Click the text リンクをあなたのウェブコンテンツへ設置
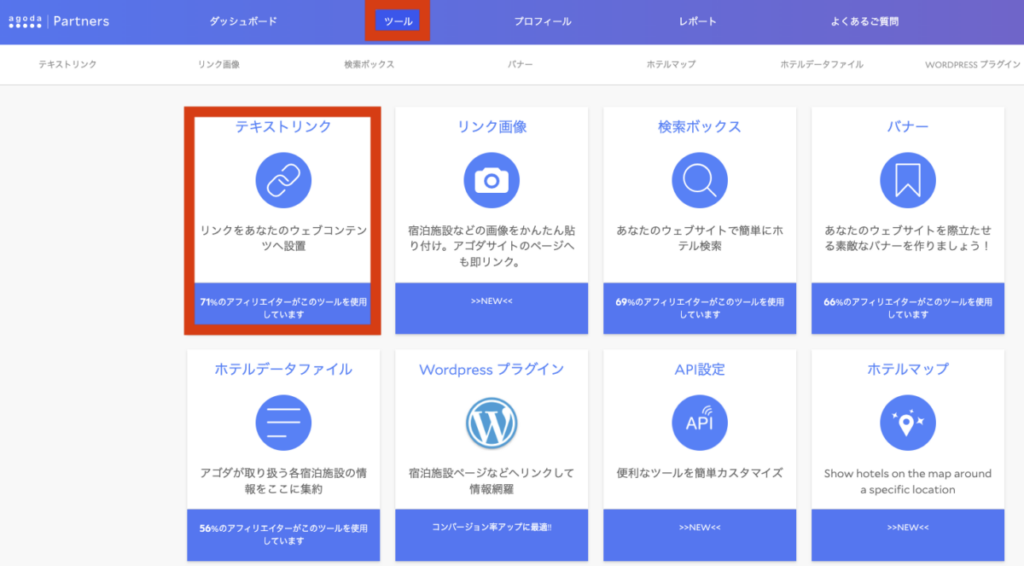Screen dimensions: 1024x566 pos(283,238)
